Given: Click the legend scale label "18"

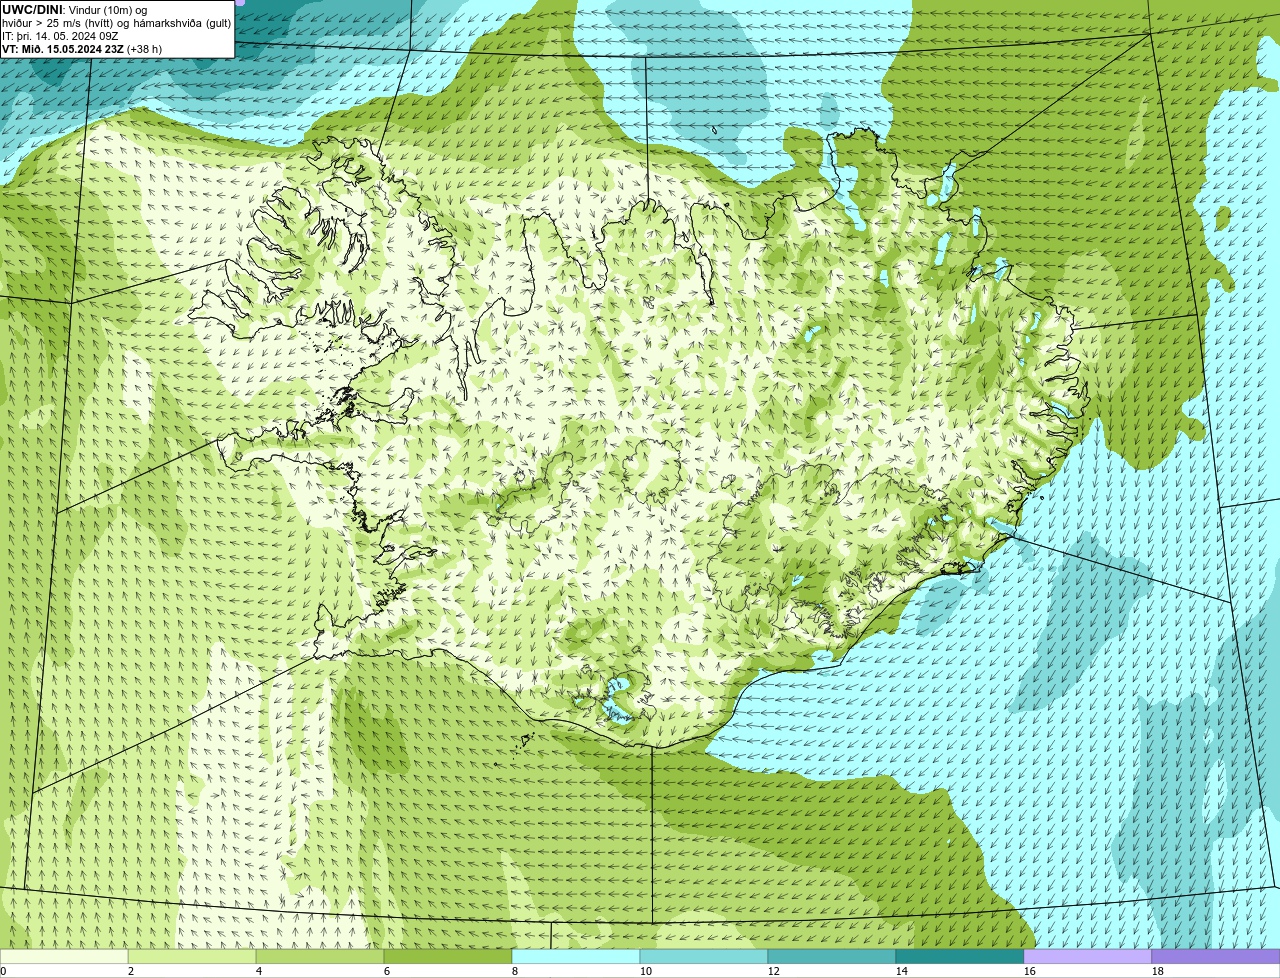Looking at the screenshot, I should (1158, 971).
